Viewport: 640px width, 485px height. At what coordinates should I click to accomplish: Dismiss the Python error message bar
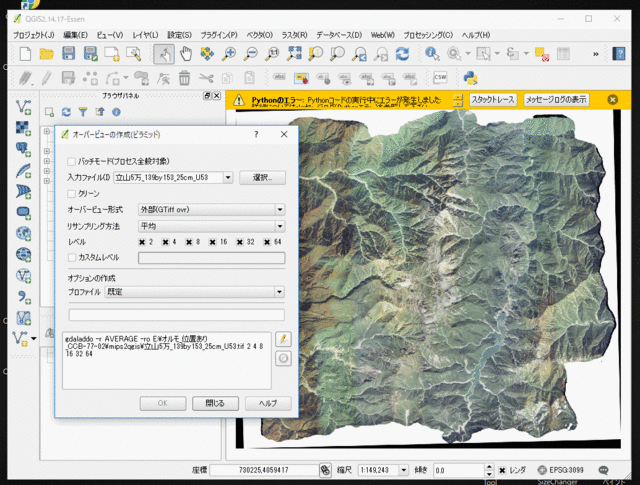pyautogui.click(x=612, y=100)
